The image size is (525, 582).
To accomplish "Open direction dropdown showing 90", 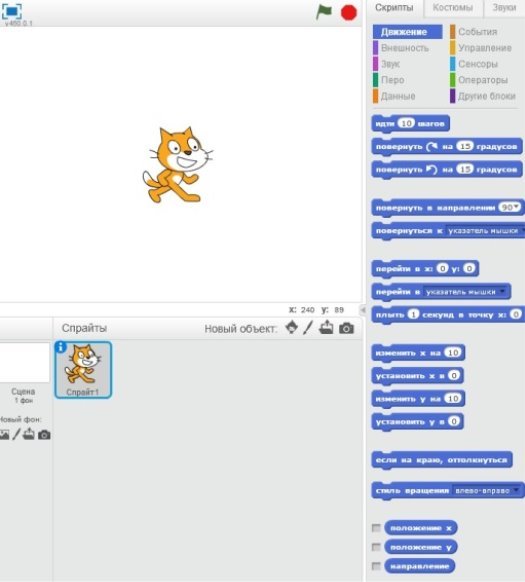I will [x=510, y=207].
